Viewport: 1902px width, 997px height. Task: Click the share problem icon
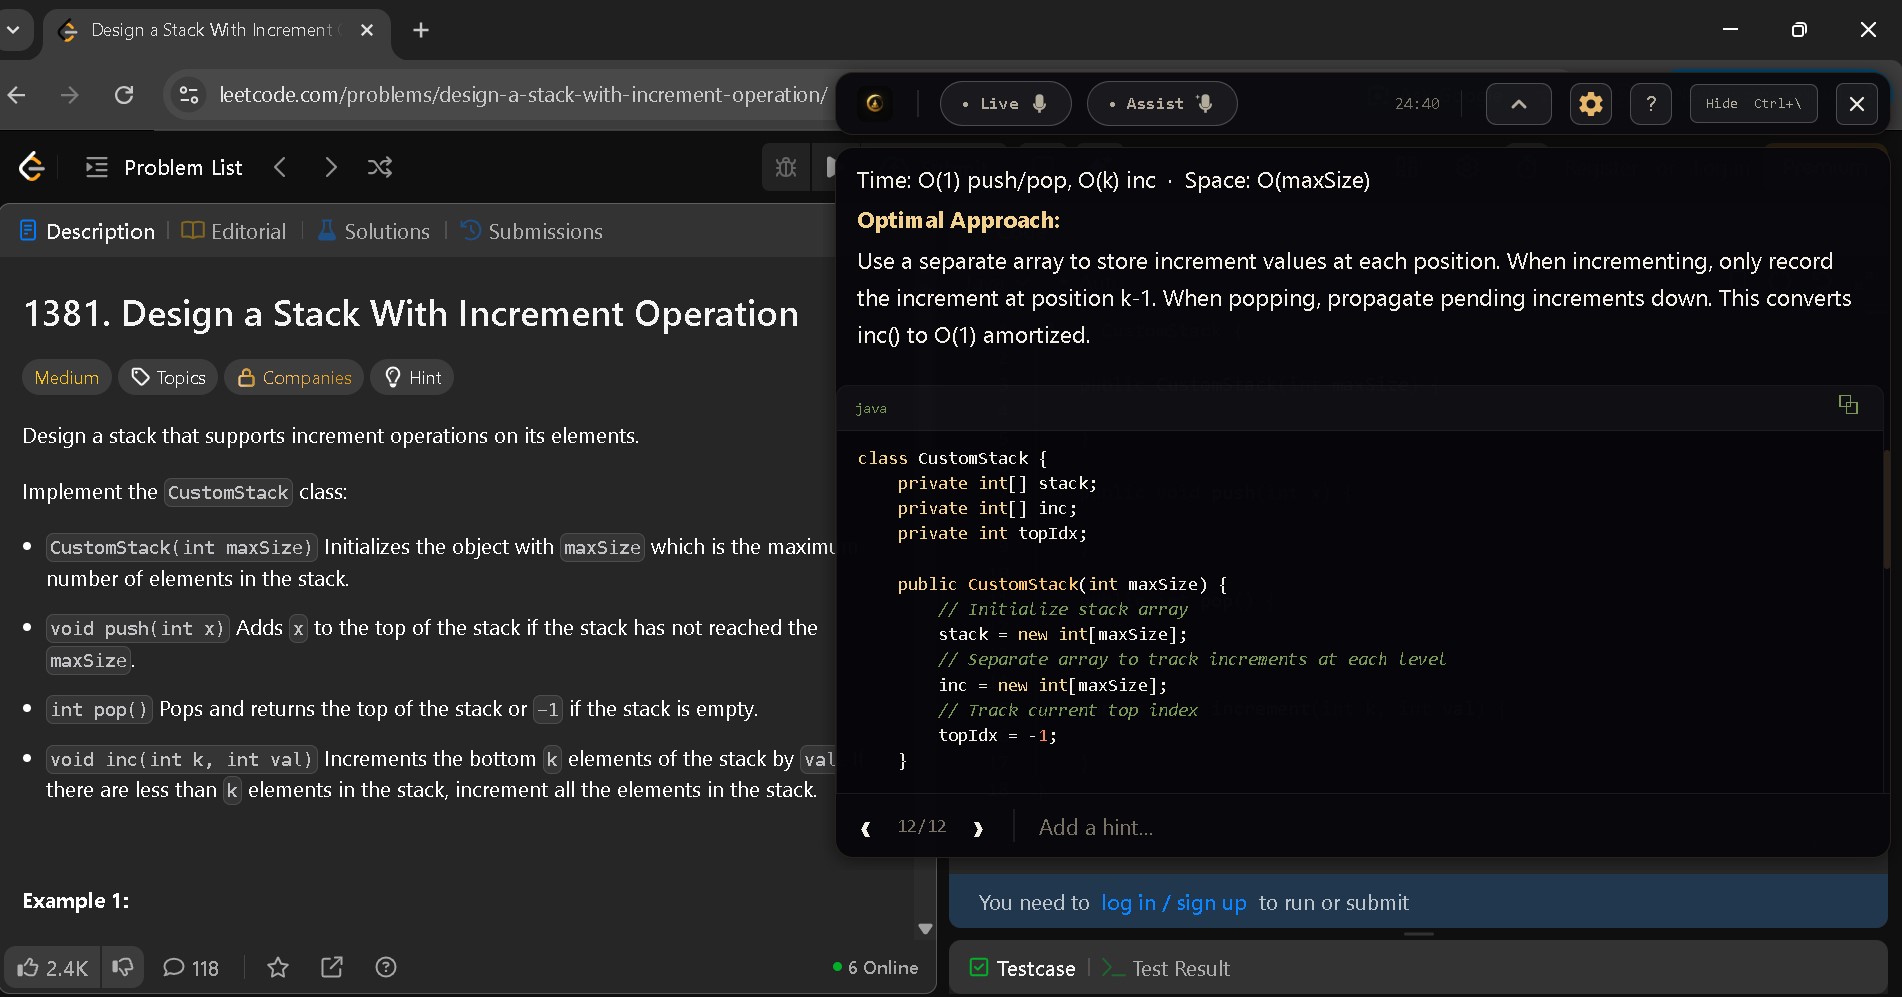(x=332, y=967)
